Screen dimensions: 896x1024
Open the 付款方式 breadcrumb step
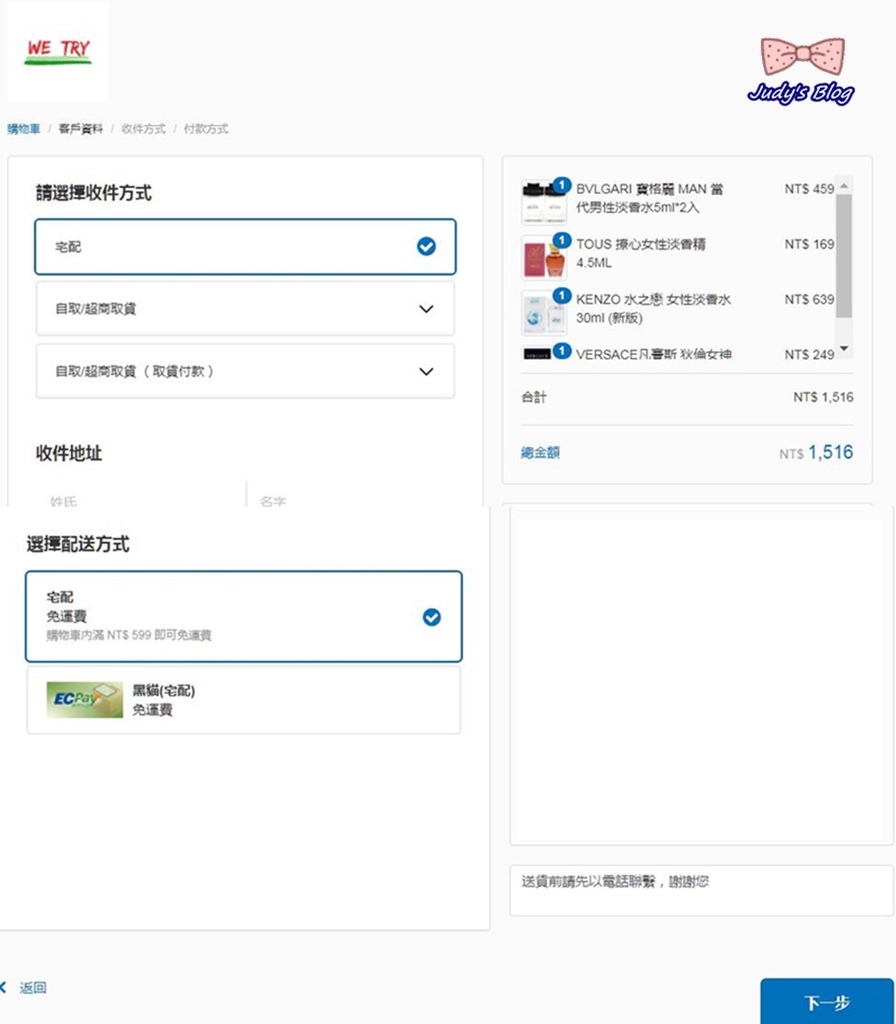(x=206, y=129)
